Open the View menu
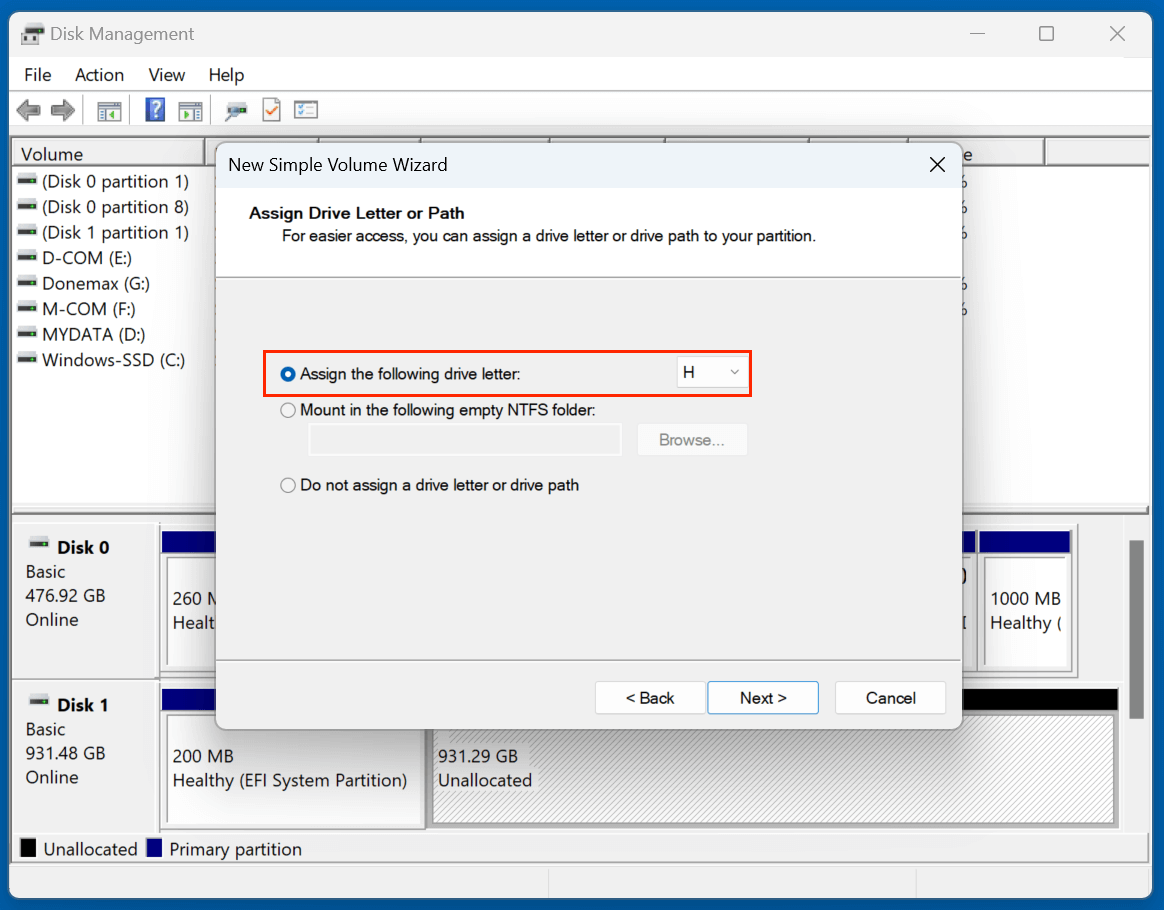 click(x=166, y=75)
